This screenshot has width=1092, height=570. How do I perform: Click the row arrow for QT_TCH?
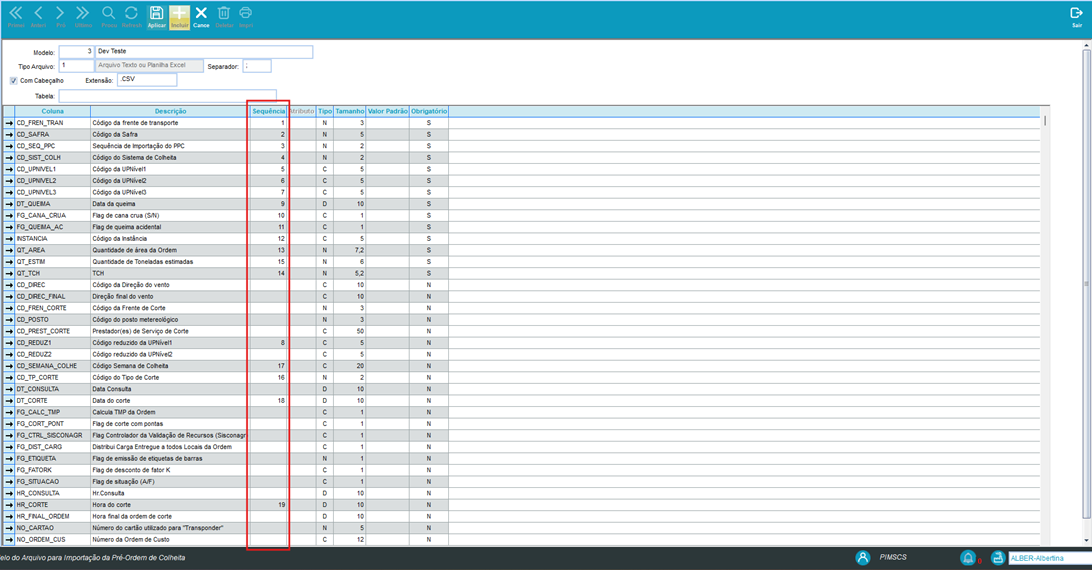click(x=9, y=273)
